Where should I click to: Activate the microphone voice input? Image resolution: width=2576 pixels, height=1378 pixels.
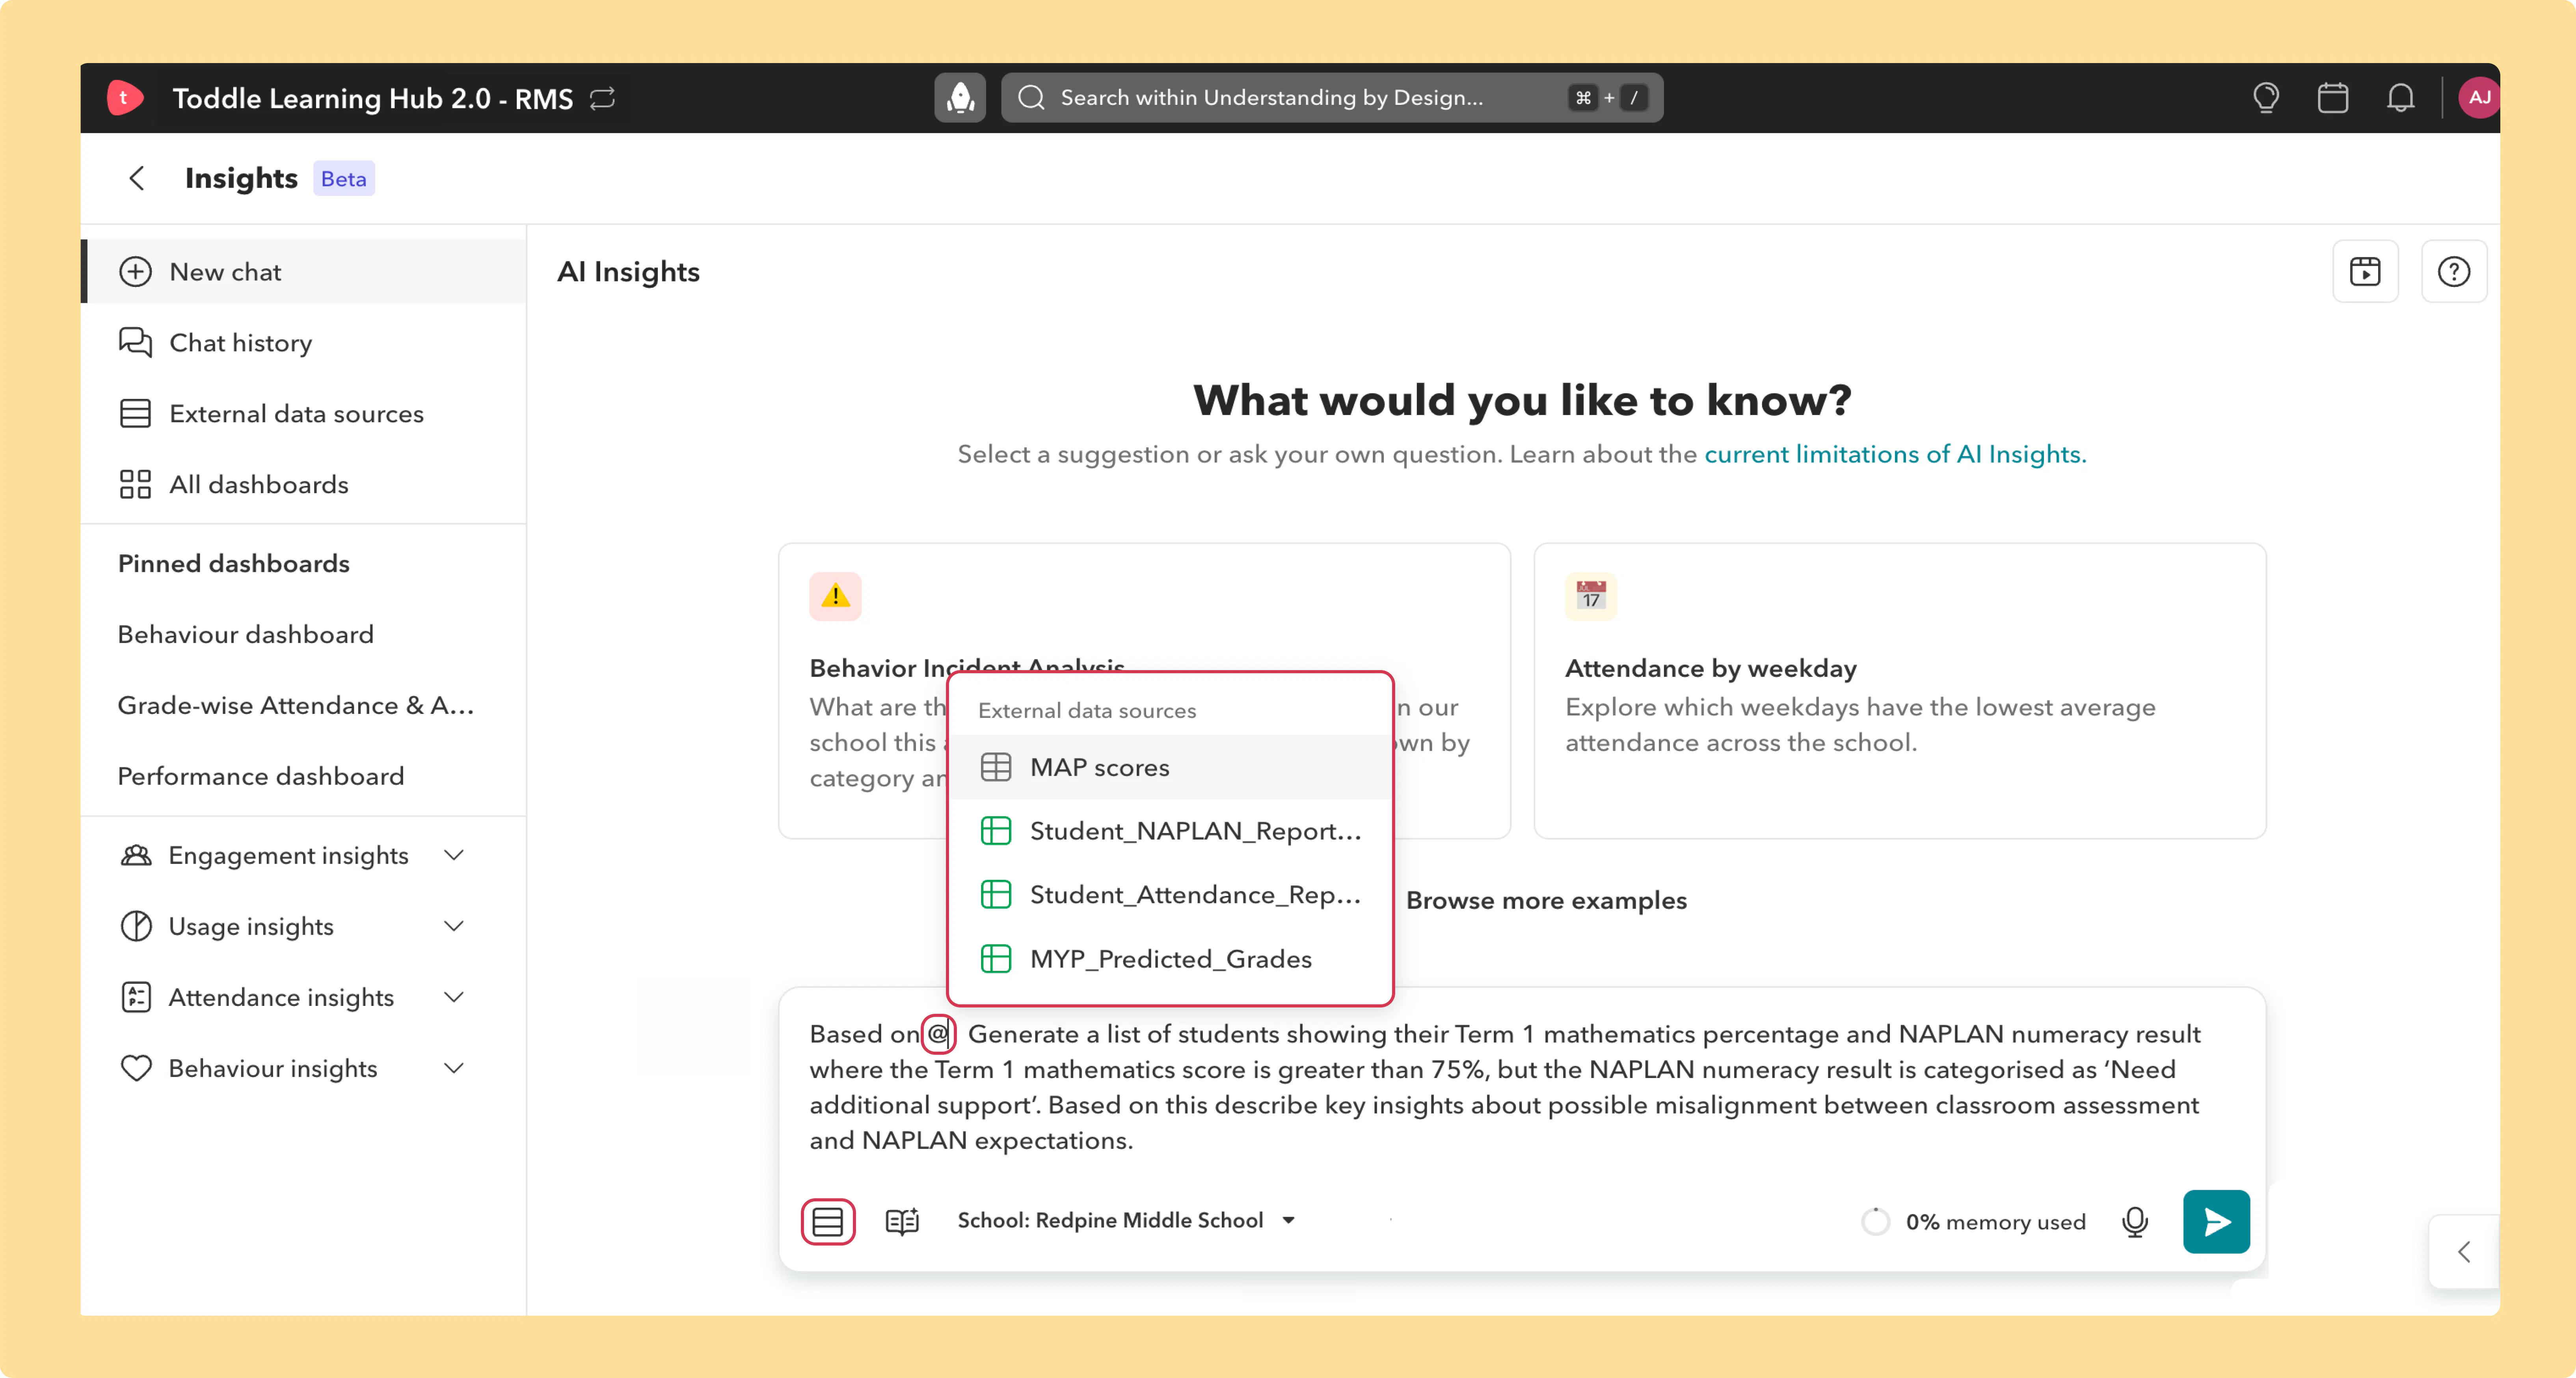2134,1221
